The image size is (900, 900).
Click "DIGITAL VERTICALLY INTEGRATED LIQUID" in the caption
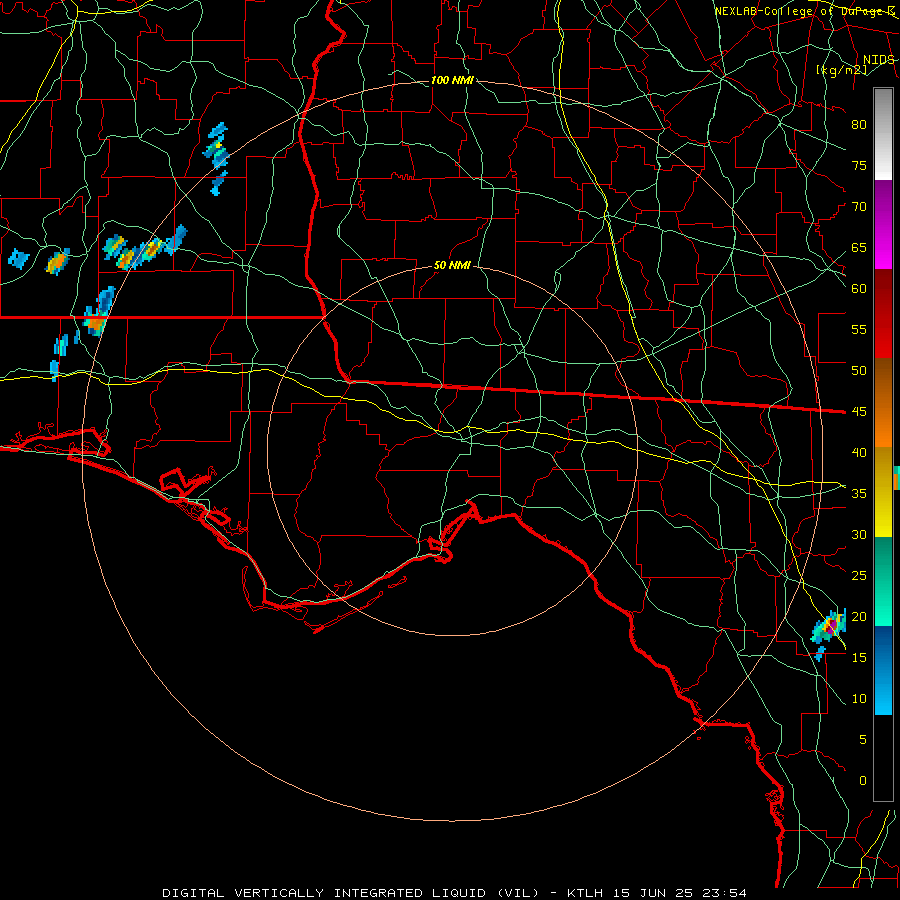coord(323,893)
